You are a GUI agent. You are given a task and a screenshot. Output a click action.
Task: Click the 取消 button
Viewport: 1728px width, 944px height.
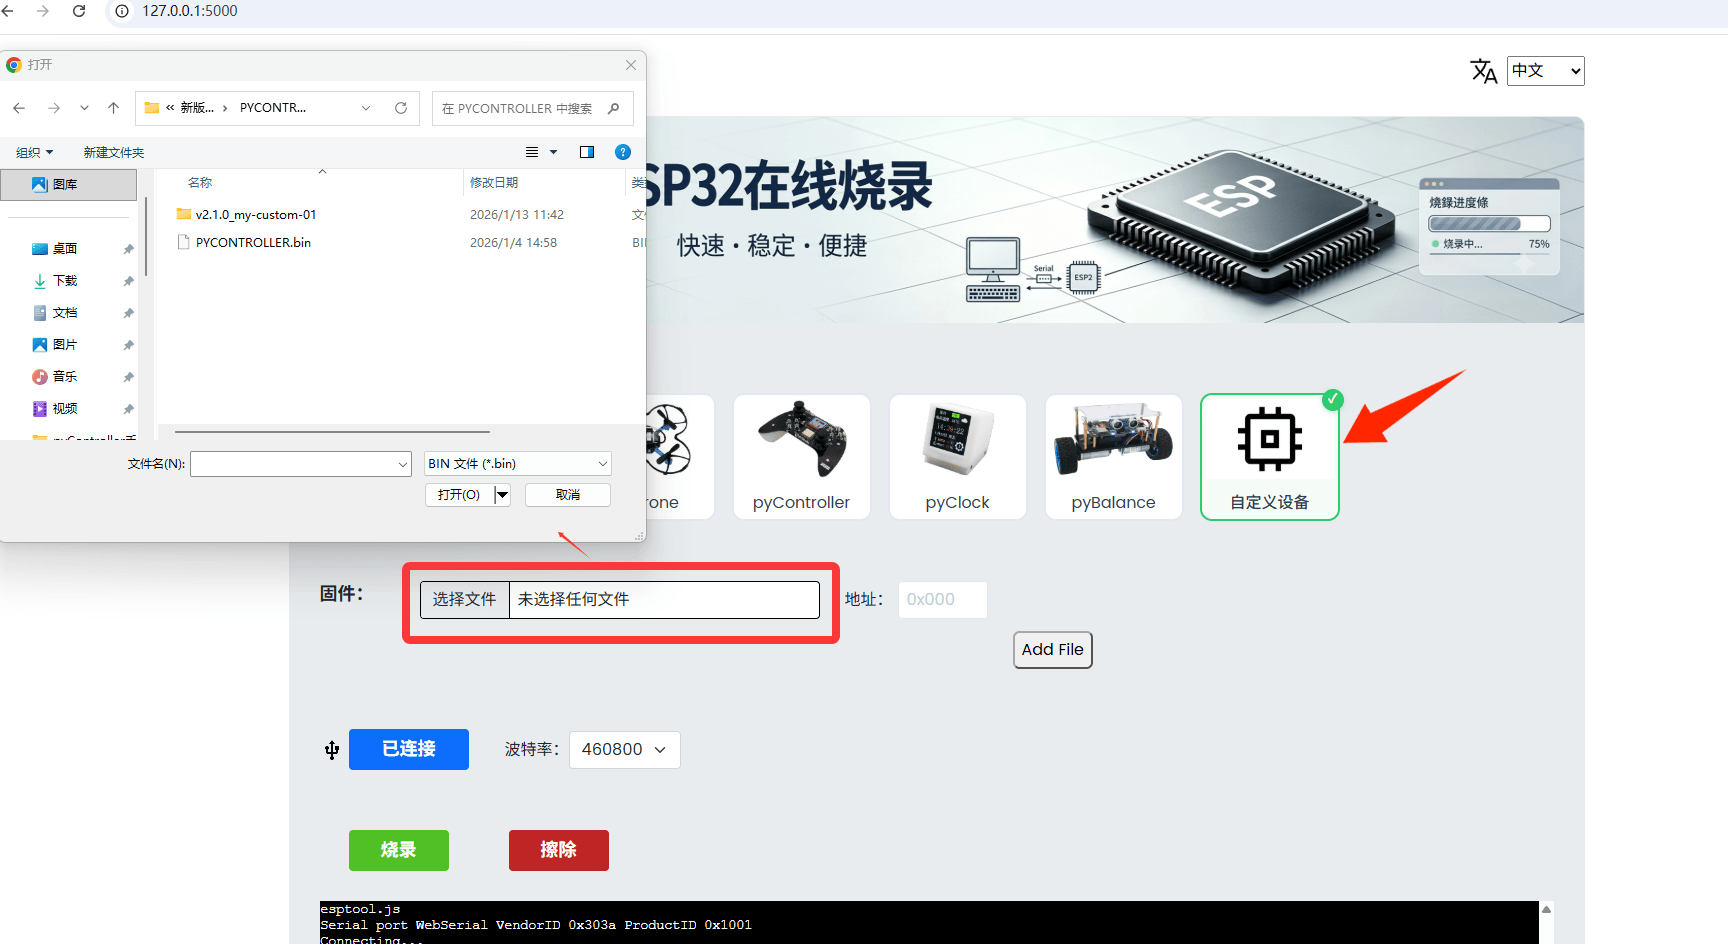pyautogui.click(x=567, y=494)
